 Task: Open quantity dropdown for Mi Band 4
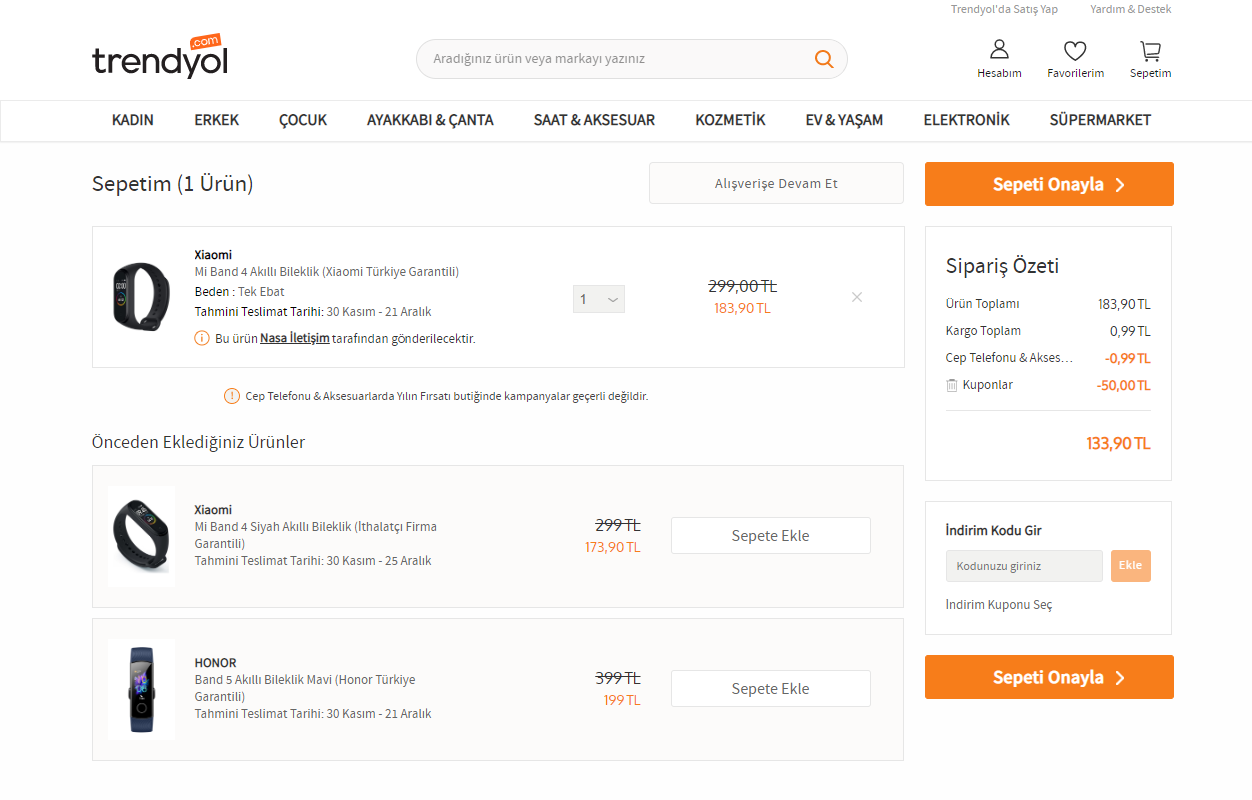pos(599,299)
